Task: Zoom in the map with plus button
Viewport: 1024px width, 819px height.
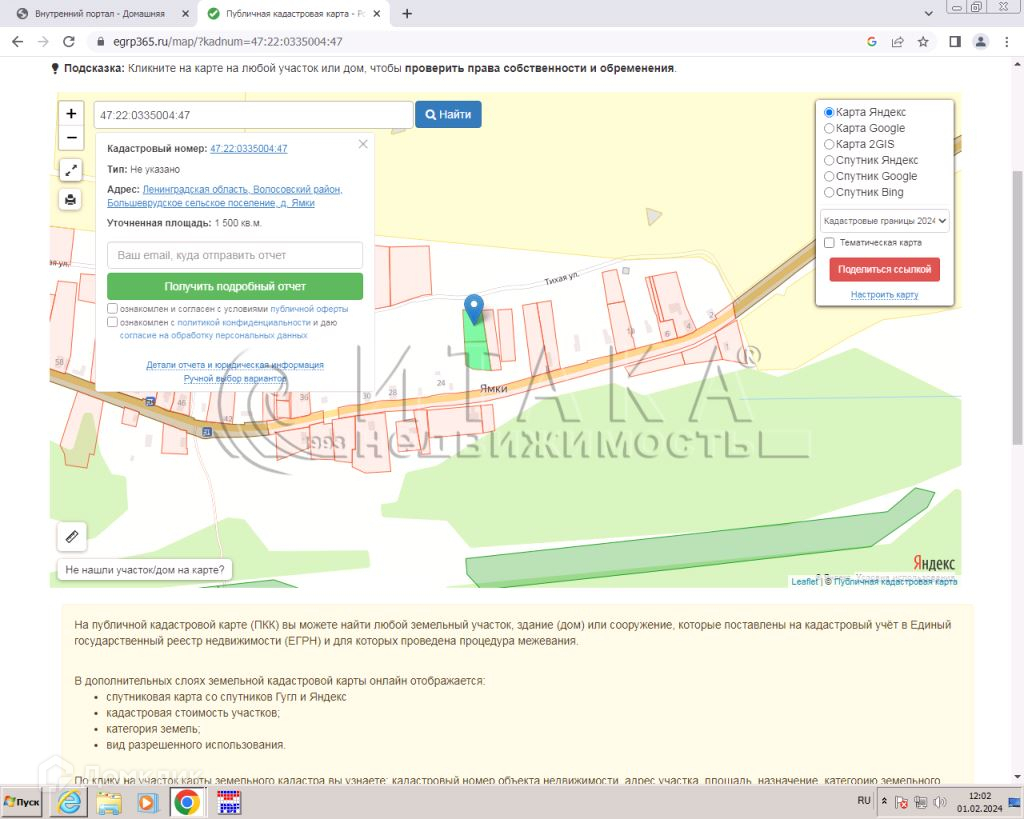Action: pos(71,114)
